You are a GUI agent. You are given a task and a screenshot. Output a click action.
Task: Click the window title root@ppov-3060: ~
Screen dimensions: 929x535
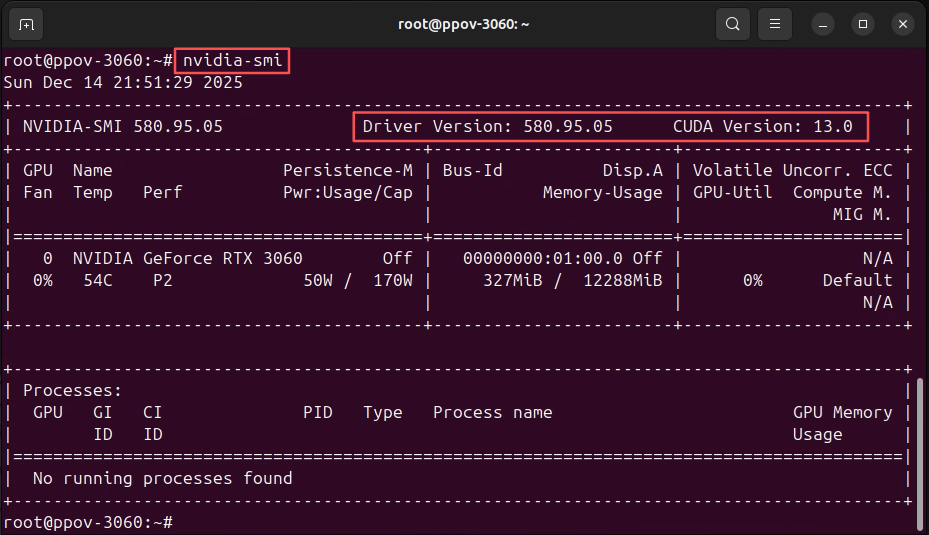463,24
